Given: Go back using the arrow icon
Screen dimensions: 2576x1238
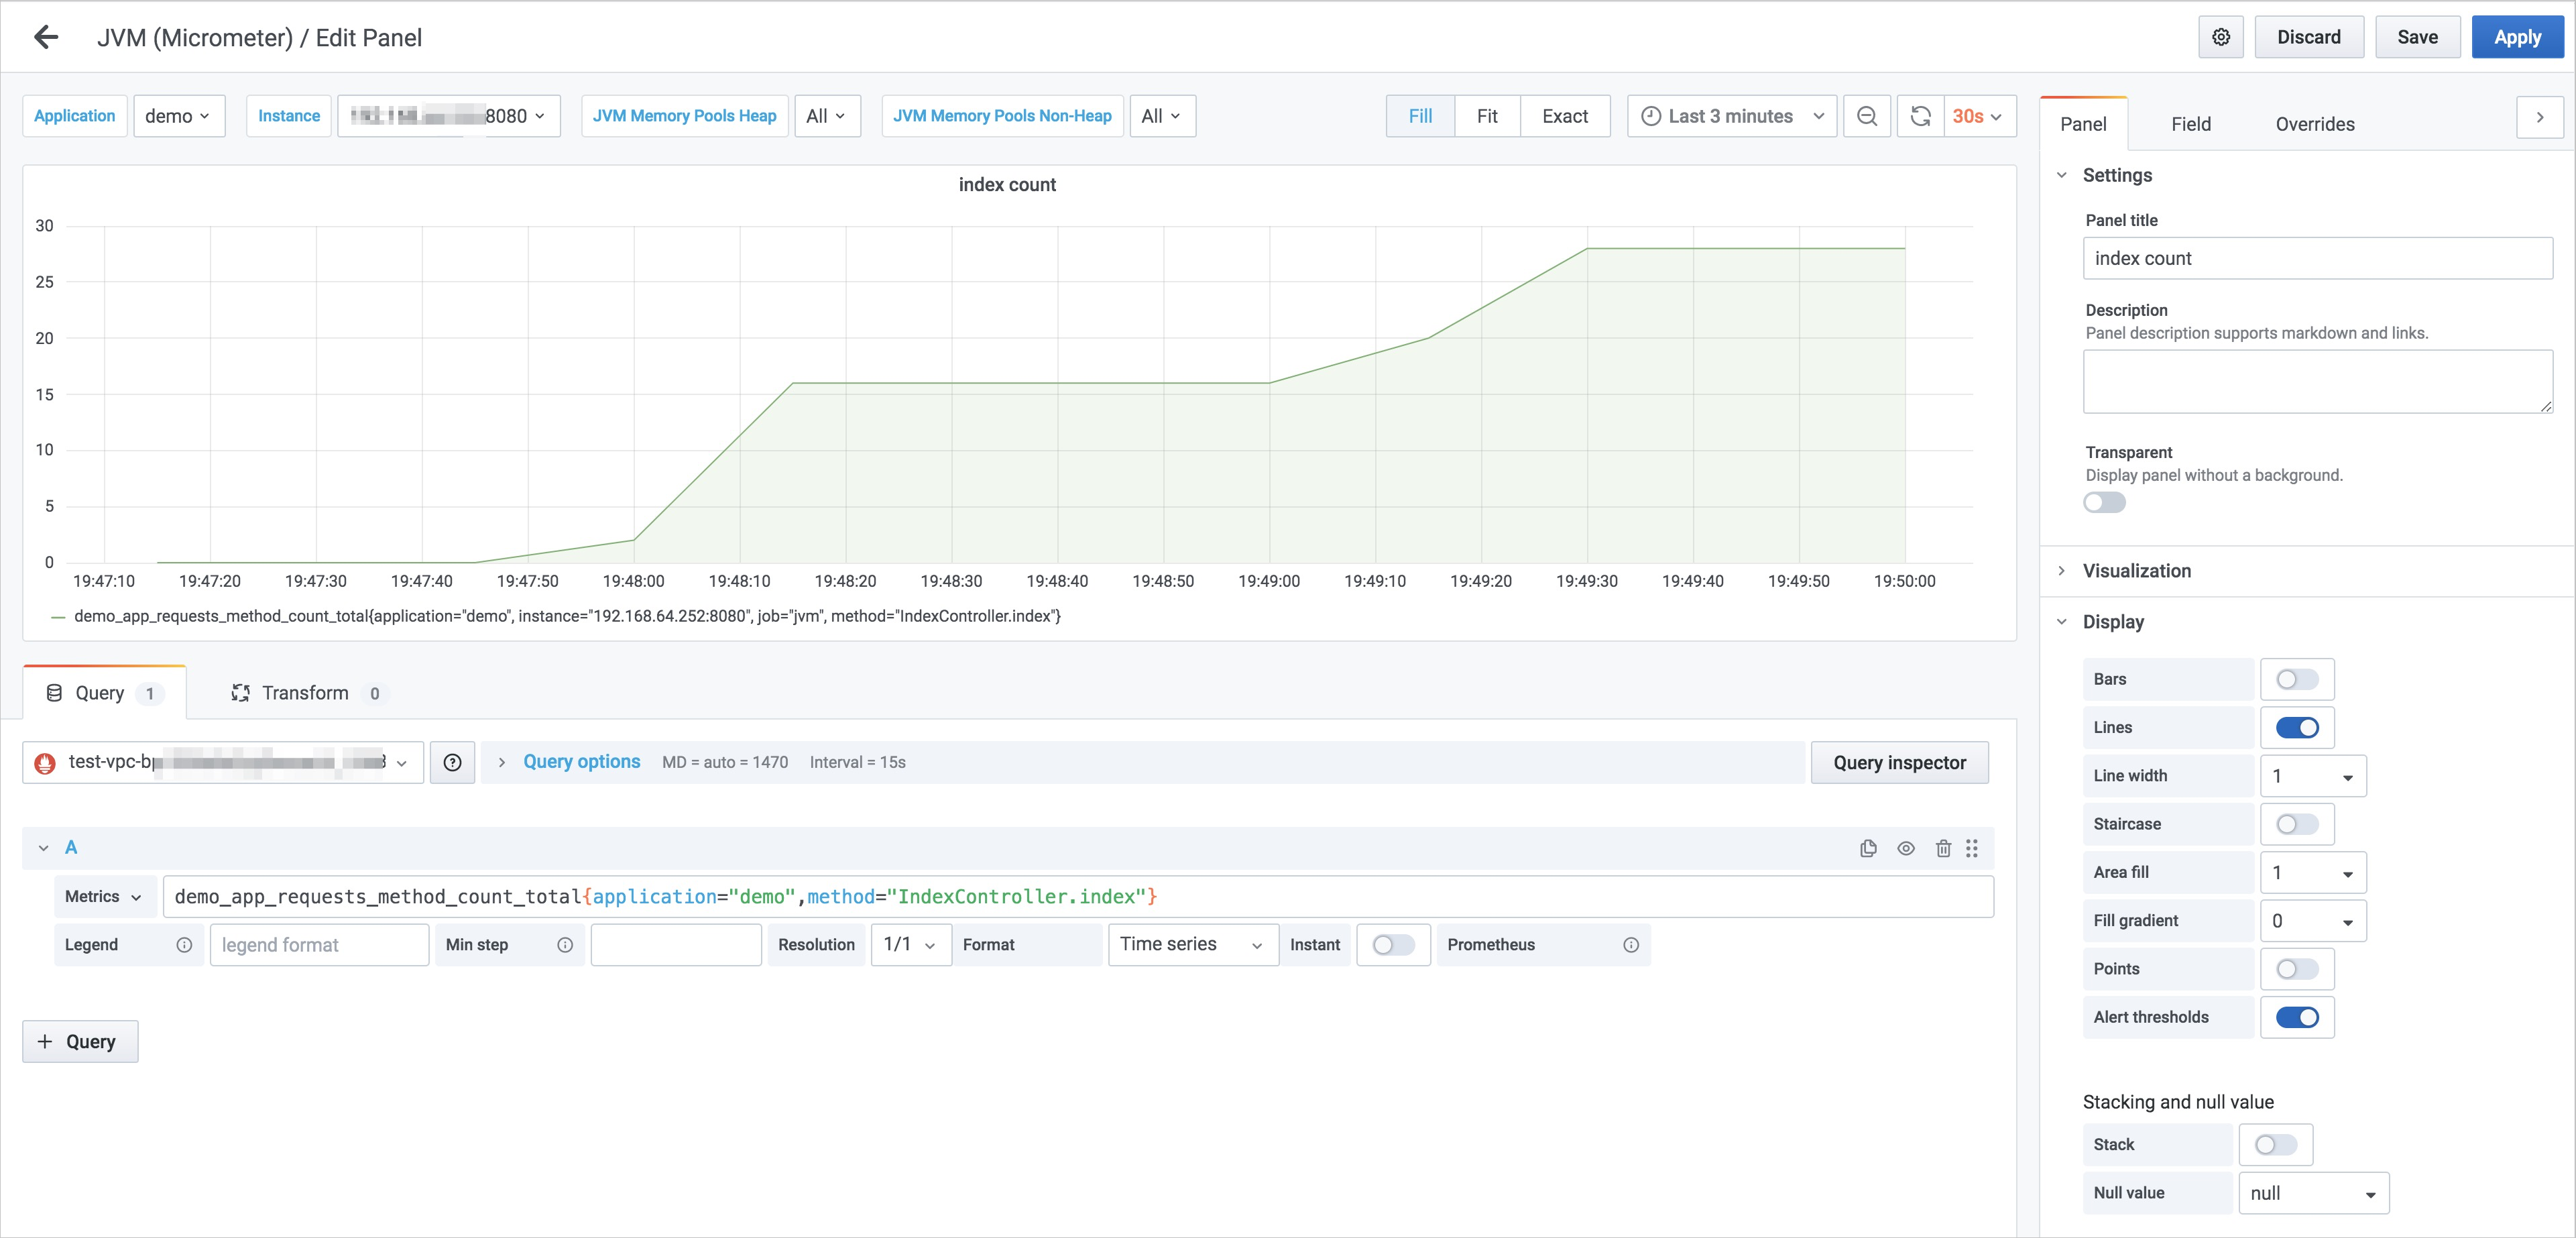Looking at the screenshot, I should 46,37.
